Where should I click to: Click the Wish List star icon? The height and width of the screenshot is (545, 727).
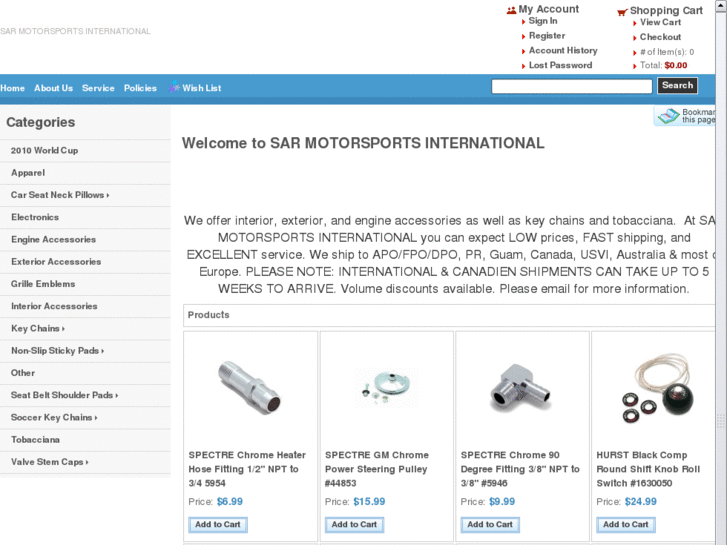click(174, 86)
